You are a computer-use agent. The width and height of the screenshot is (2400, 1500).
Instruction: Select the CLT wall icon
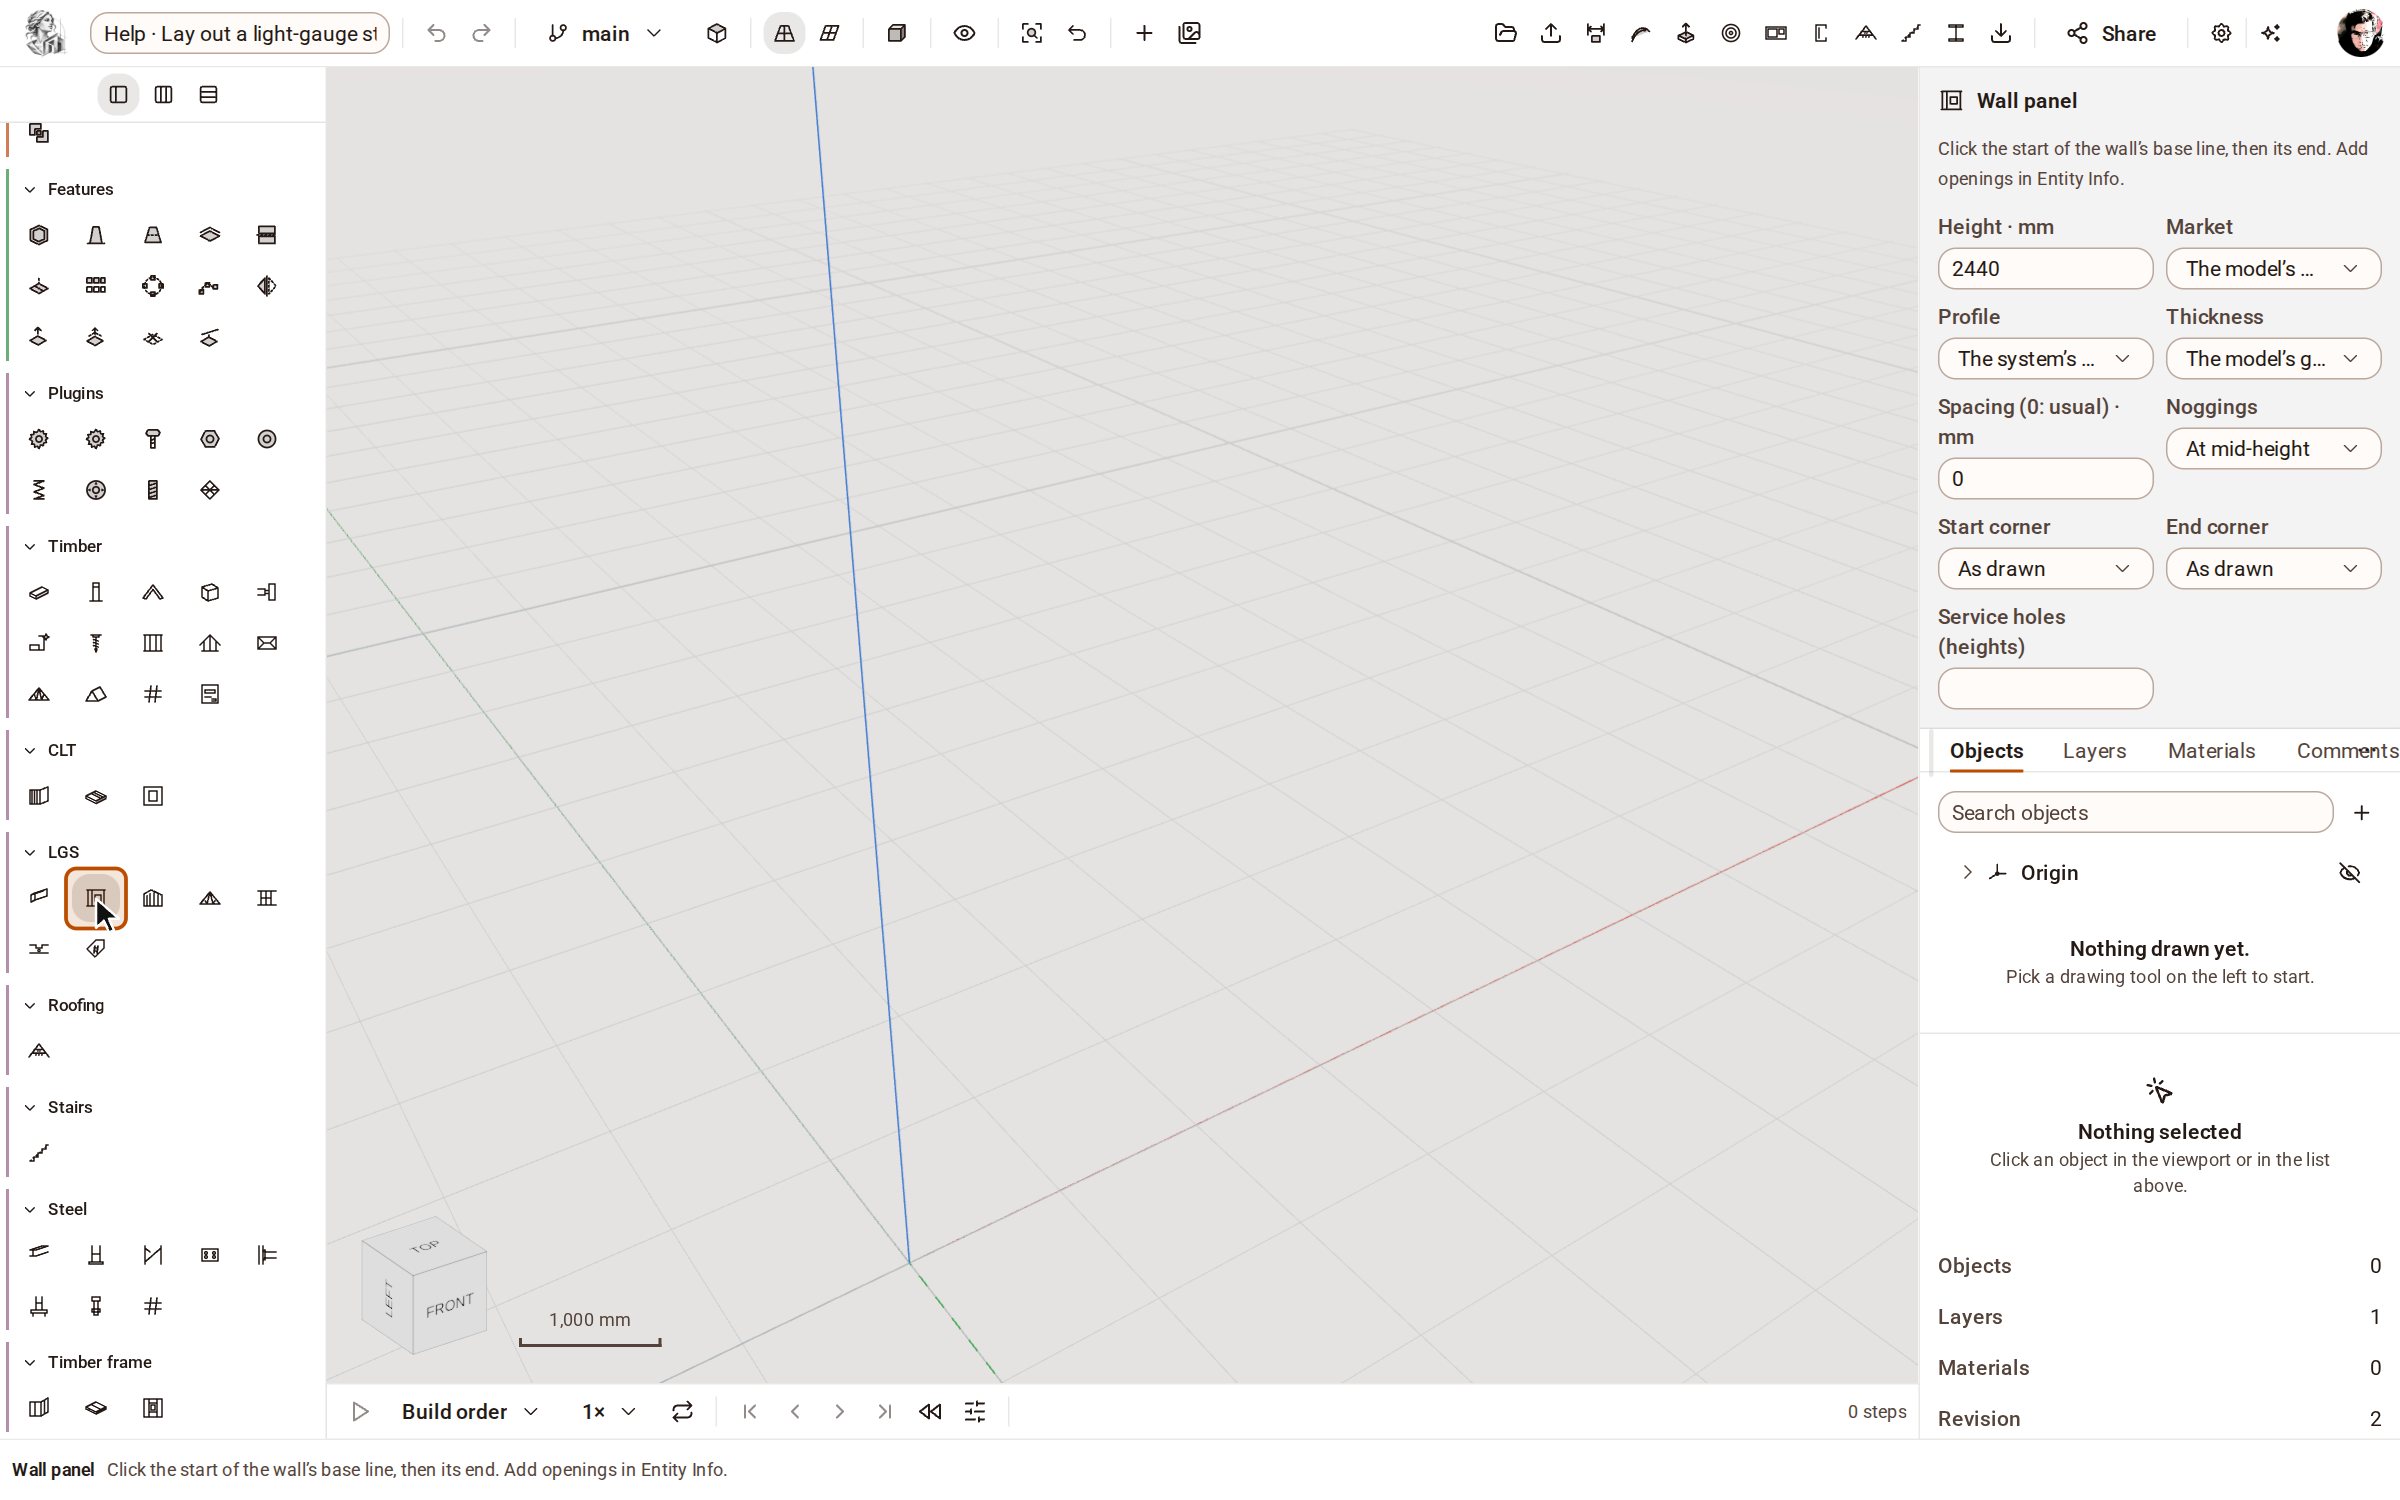(x=39, y=796)
